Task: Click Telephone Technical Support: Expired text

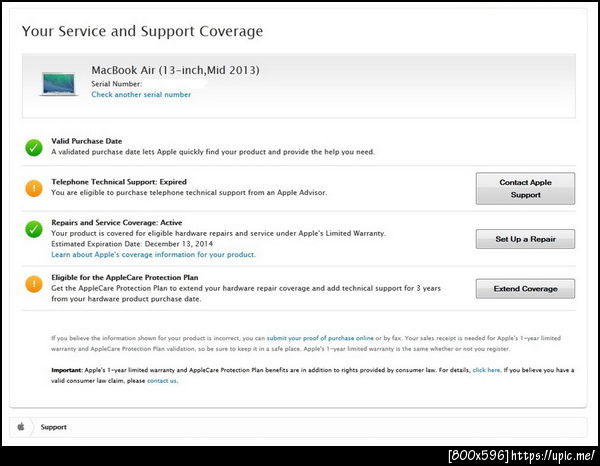Action: click(x=119, y=182)
